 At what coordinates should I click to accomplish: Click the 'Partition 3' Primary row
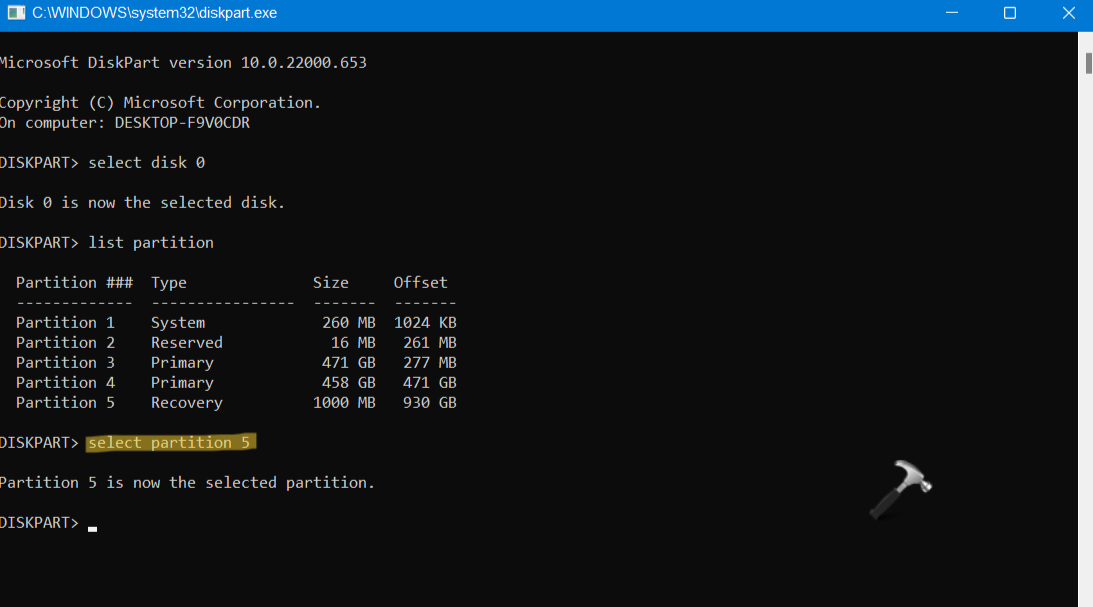pyautogui.click(x=236, y=362)
